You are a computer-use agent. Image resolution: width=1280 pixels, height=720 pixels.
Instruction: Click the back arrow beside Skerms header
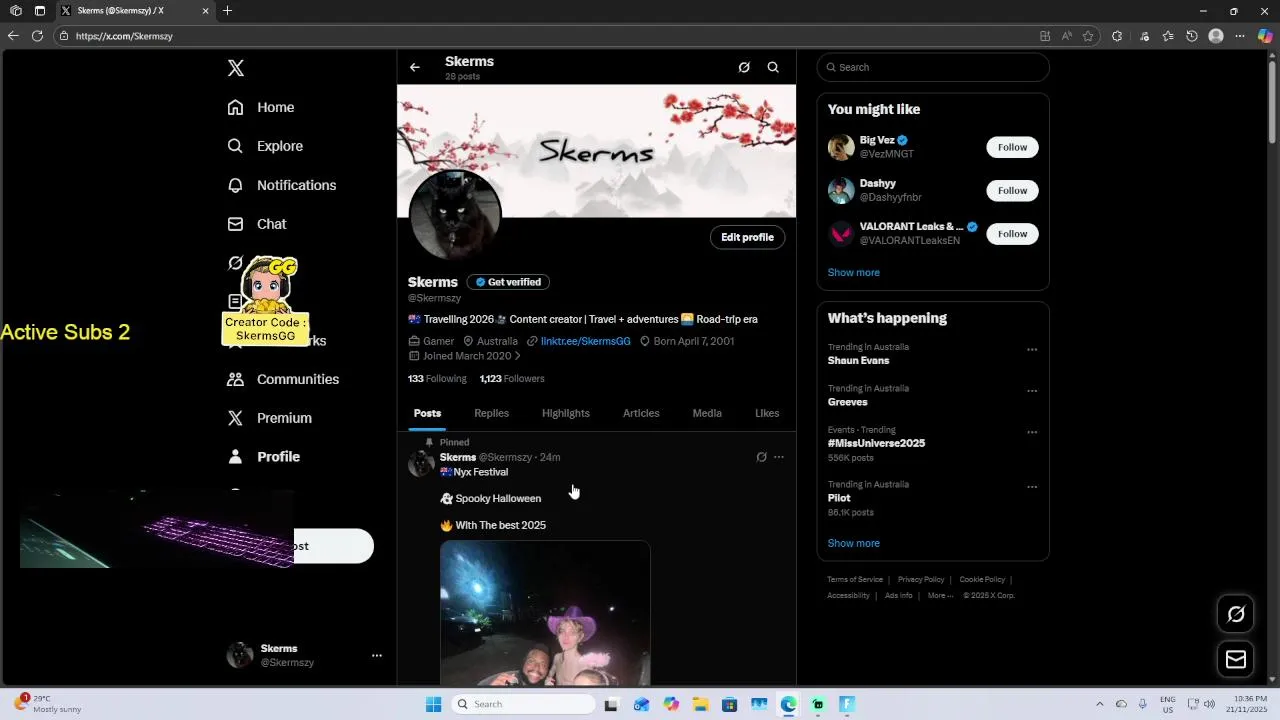[x=415, y=67]
